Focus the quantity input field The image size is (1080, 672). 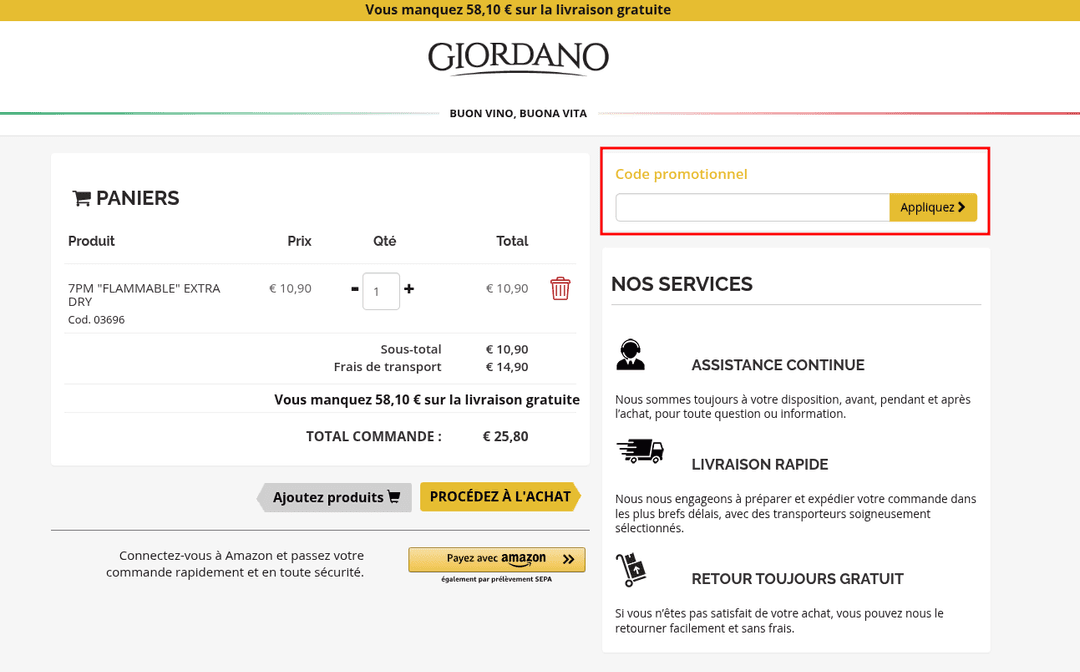[x=381, y=291]
